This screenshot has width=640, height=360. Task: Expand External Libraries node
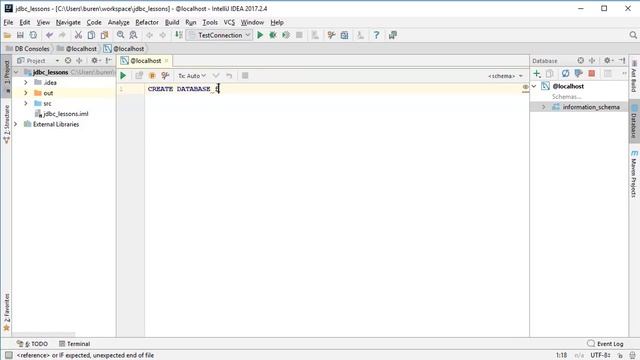(x=16, y=124)
